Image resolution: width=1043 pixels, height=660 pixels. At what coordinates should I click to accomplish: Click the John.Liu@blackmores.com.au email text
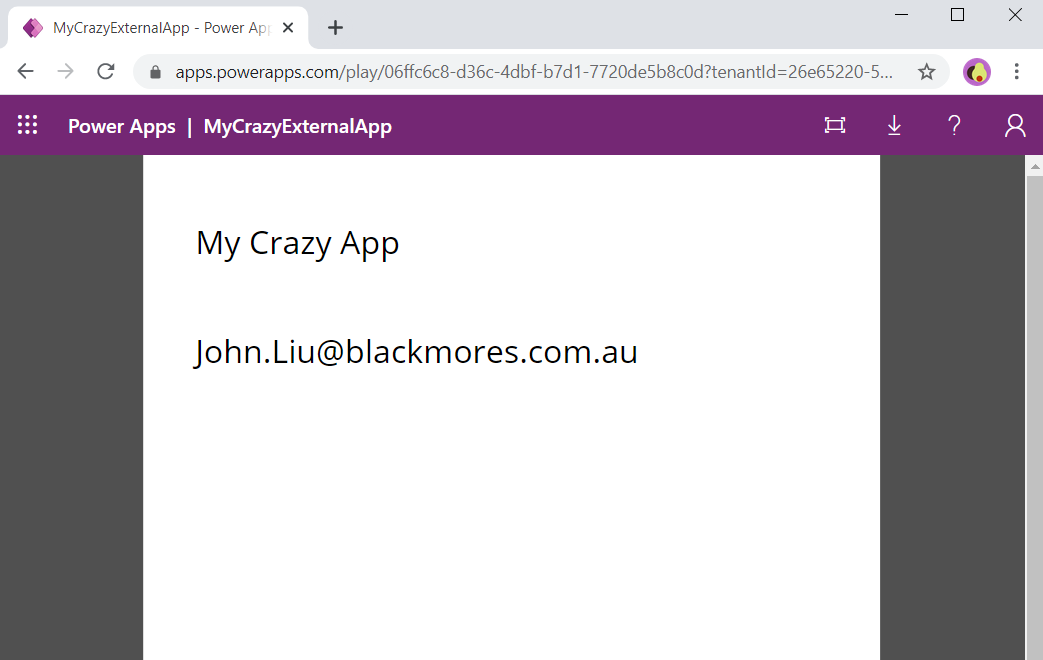point(416,352)
